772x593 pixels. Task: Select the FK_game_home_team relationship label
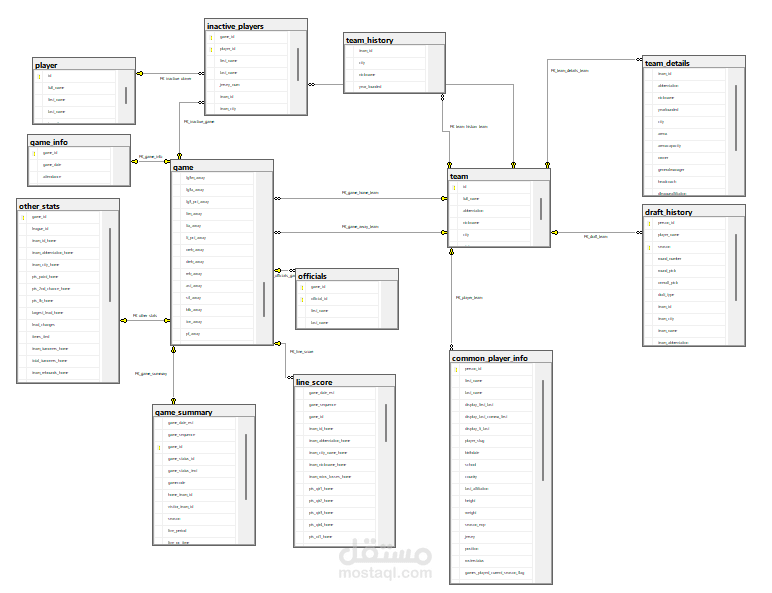[x=360, y=193]
